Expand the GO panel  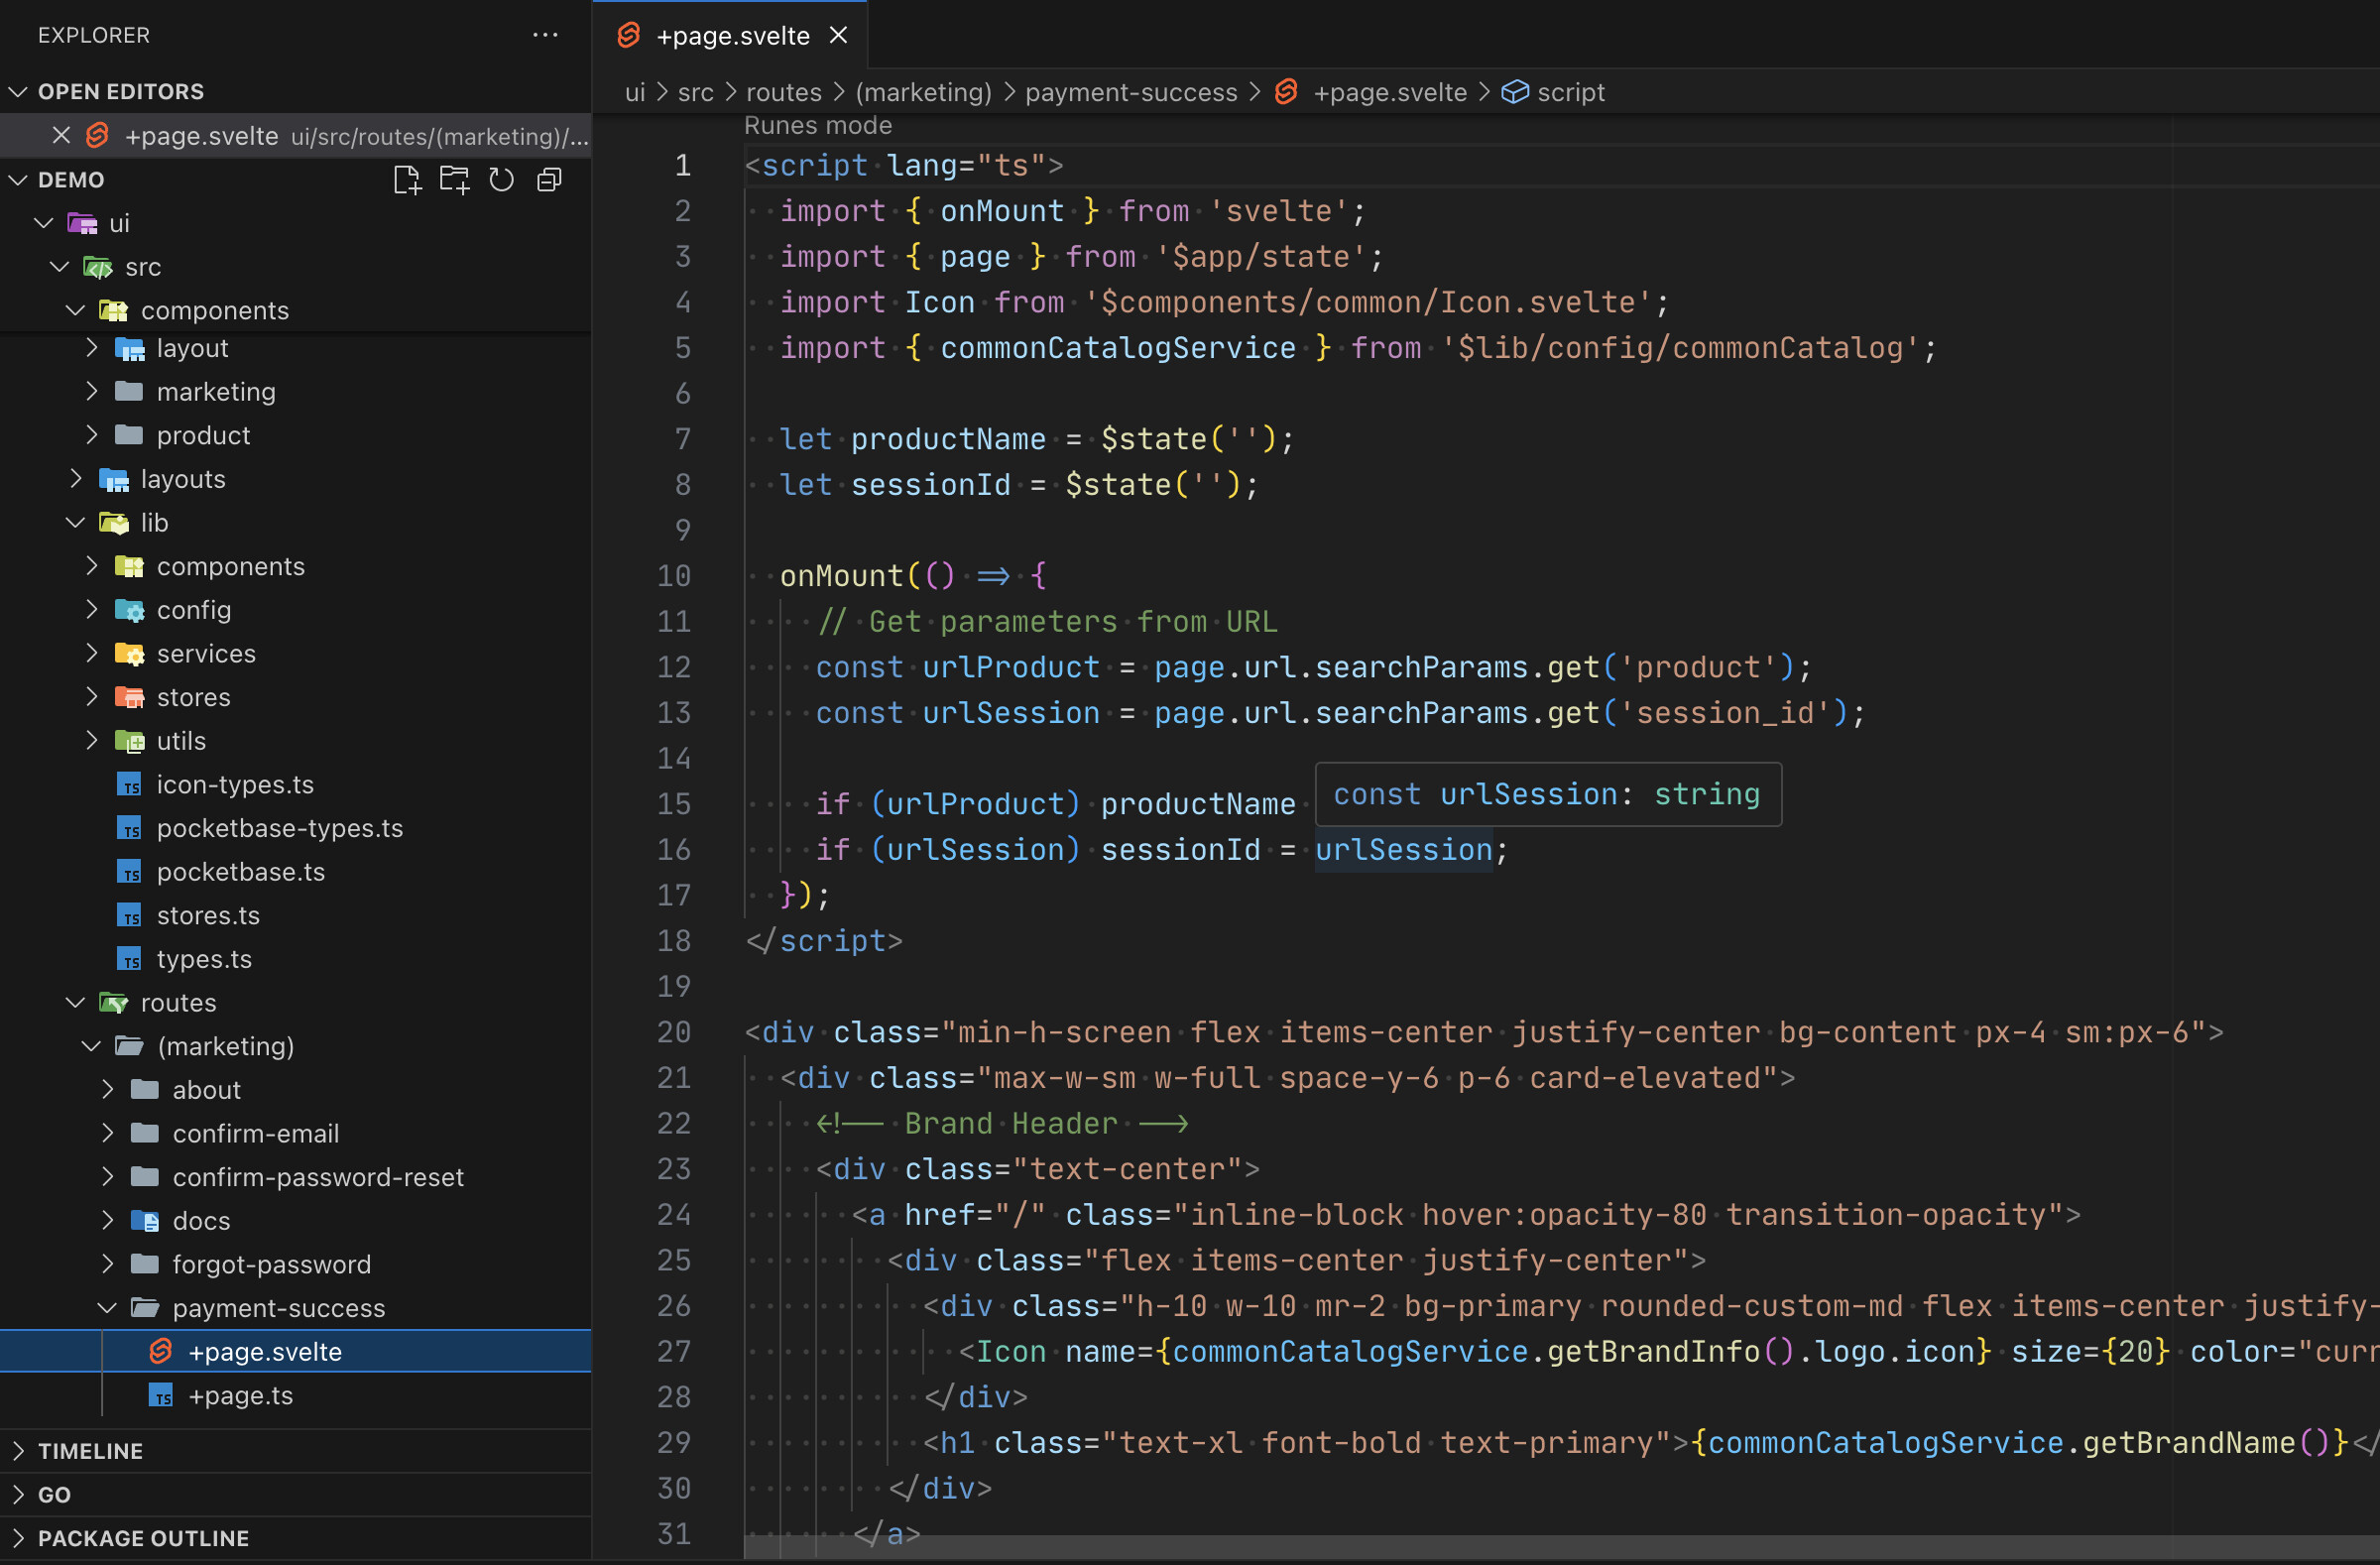18,1495
